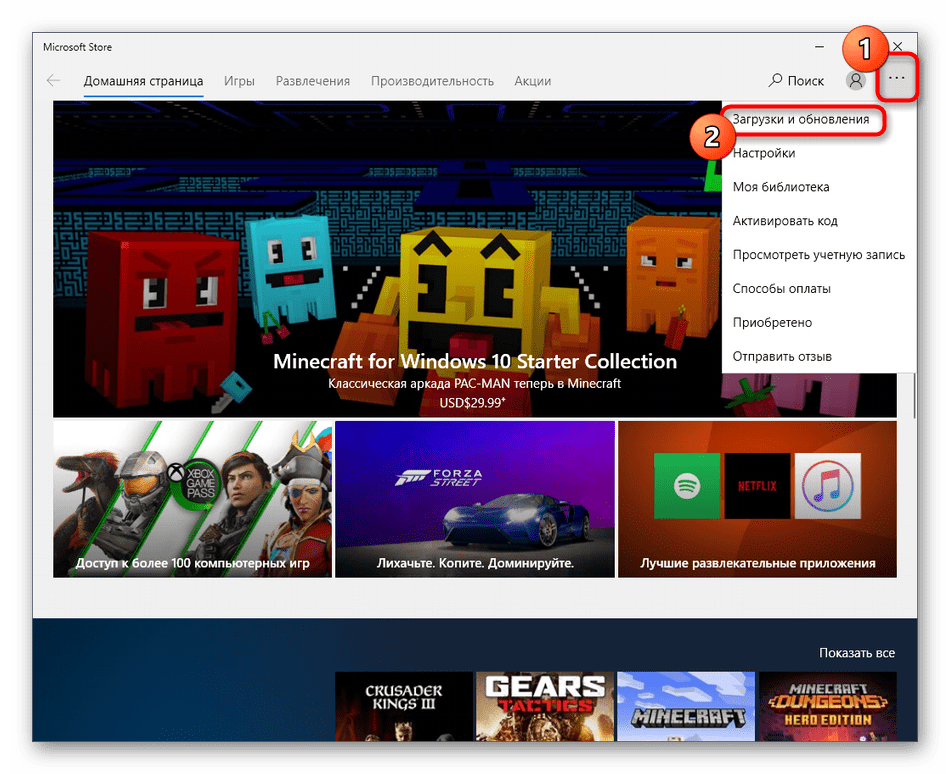
Task: Go to the Акции tab
Action: tap(532, 81)
